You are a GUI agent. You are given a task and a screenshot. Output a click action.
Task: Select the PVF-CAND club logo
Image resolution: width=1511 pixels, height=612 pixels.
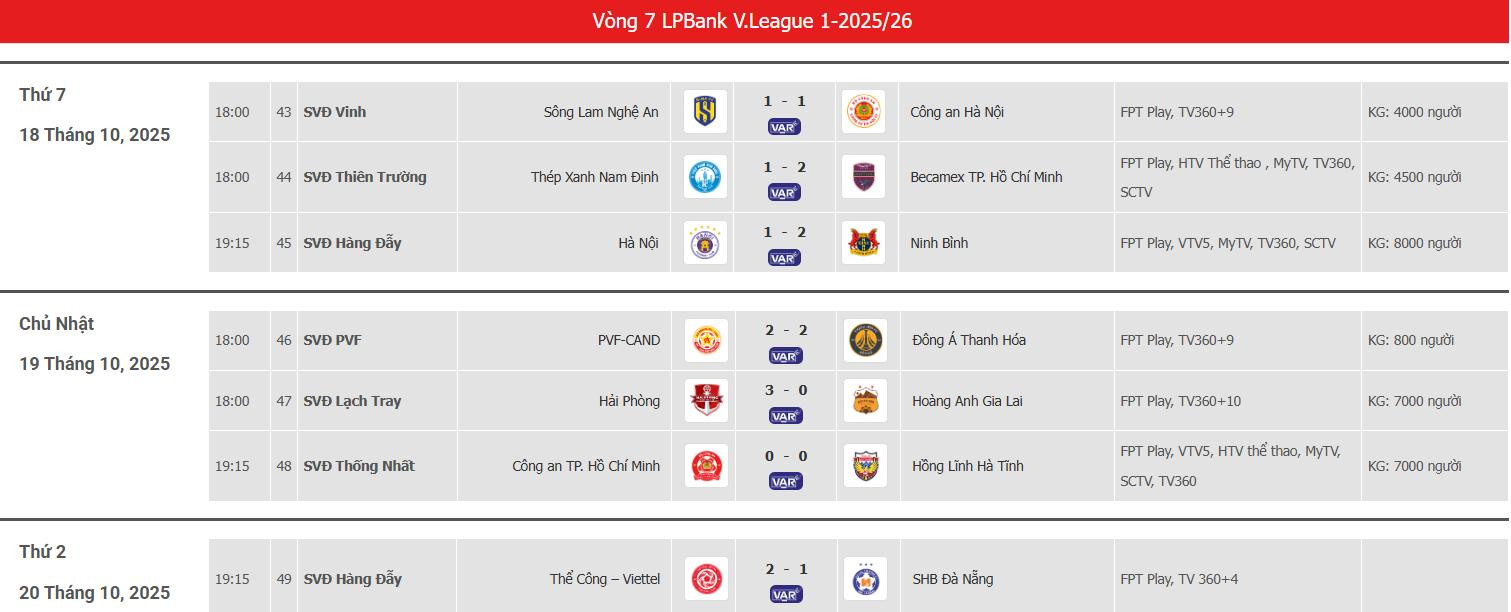tap(705, 340)
